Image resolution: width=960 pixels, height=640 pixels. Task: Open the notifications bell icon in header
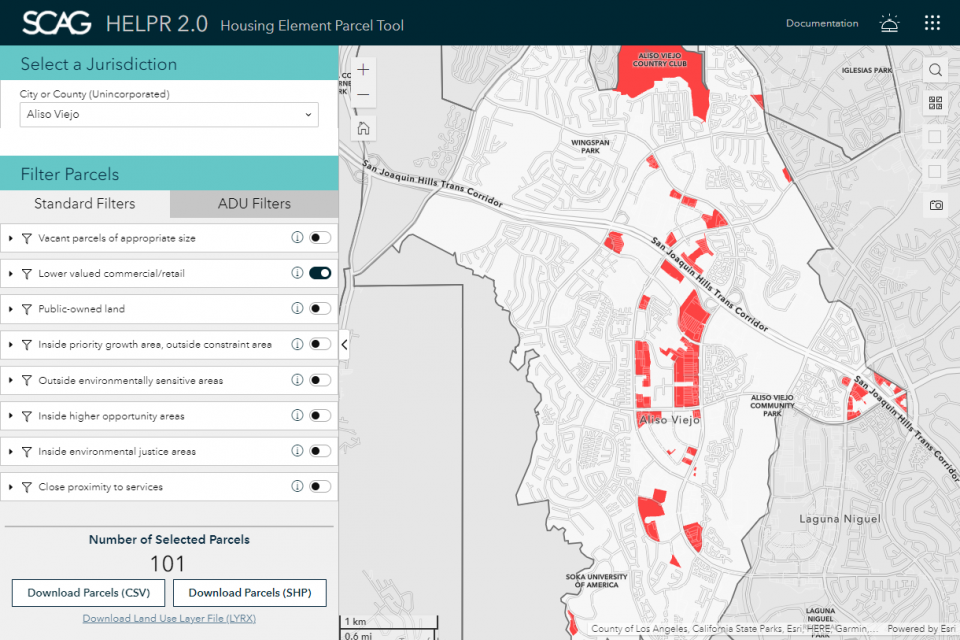[888, 23]
